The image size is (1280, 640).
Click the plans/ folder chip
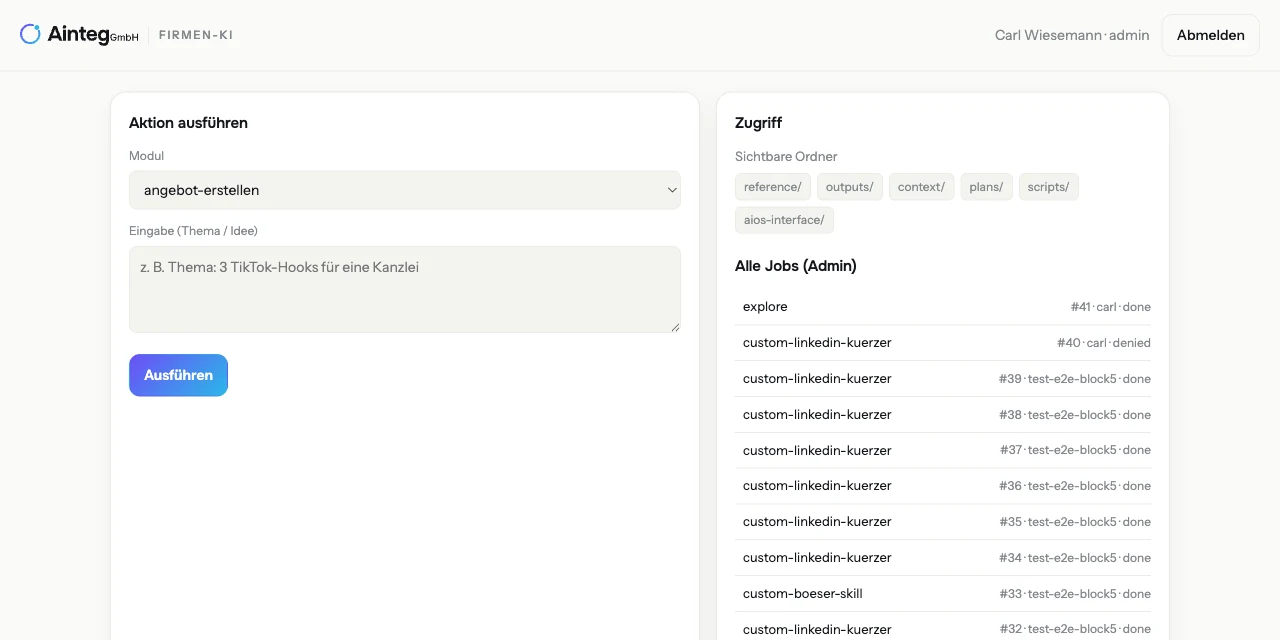click(x=986, y=187)
